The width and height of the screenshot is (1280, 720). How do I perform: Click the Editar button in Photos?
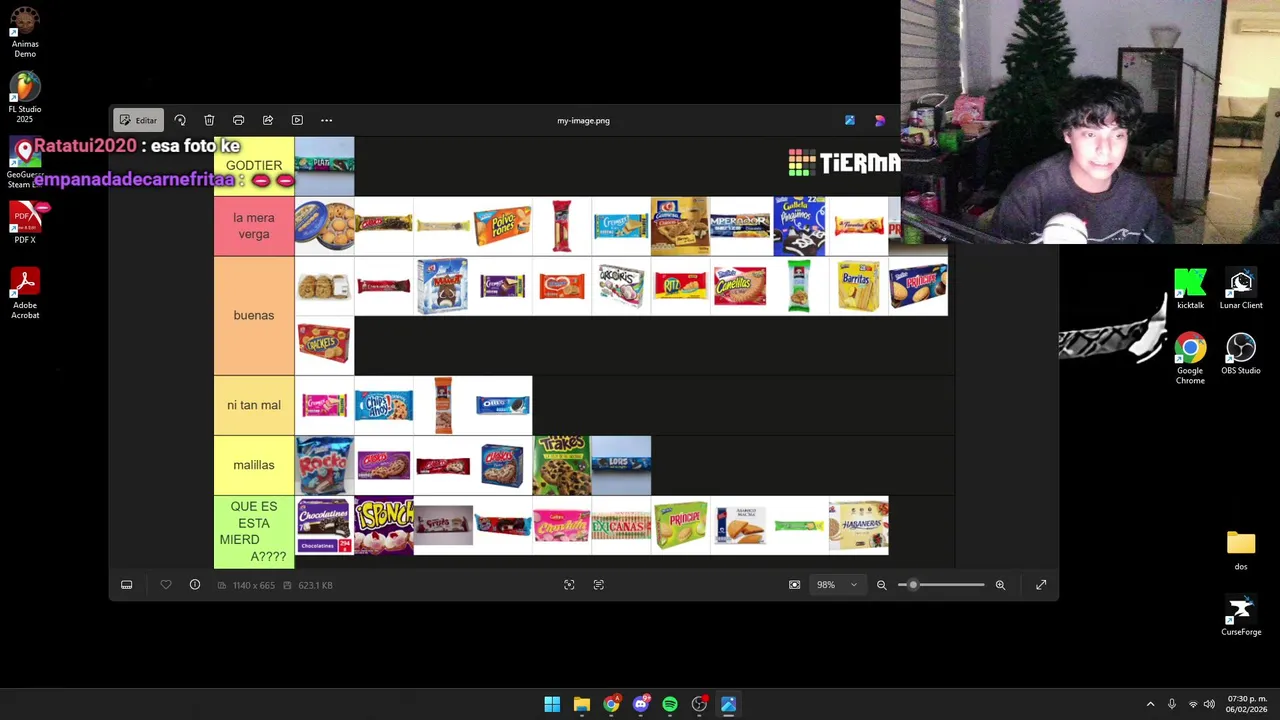(x=138, y=120)
